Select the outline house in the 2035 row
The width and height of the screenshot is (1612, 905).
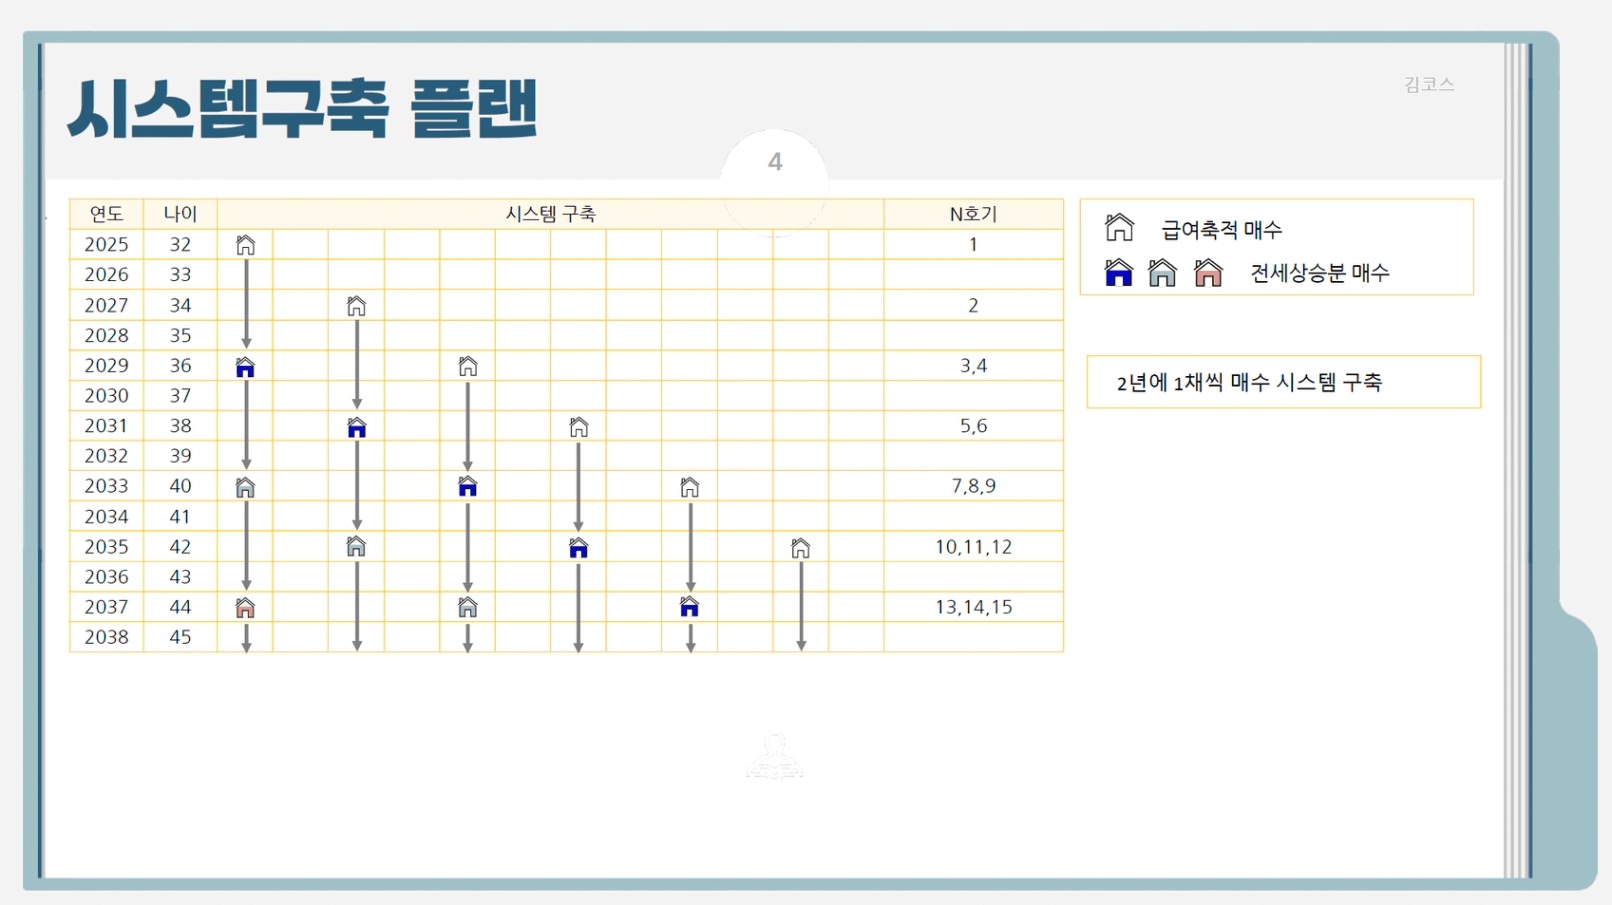pos(801,548)
